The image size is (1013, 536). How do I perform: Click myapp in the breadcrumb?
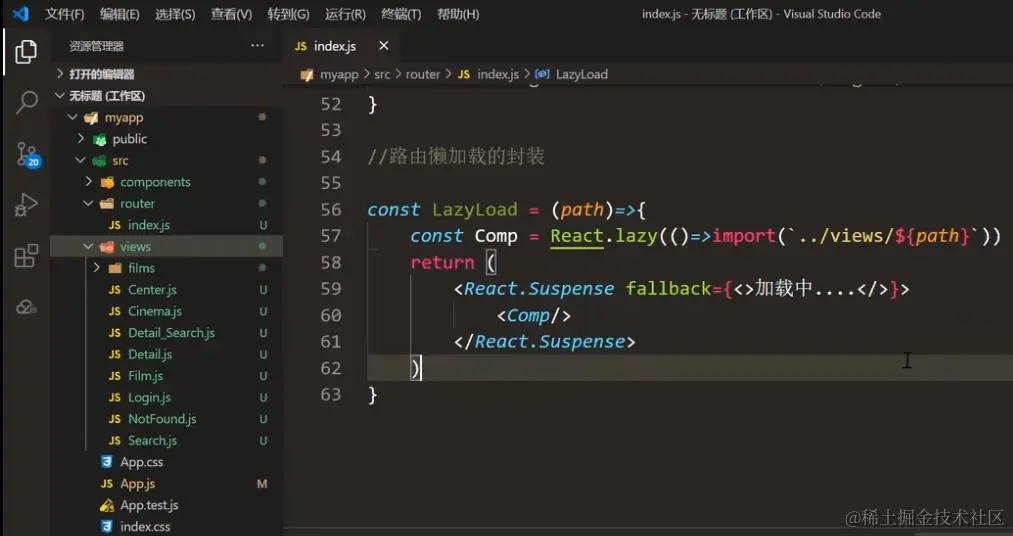[339, 74]
